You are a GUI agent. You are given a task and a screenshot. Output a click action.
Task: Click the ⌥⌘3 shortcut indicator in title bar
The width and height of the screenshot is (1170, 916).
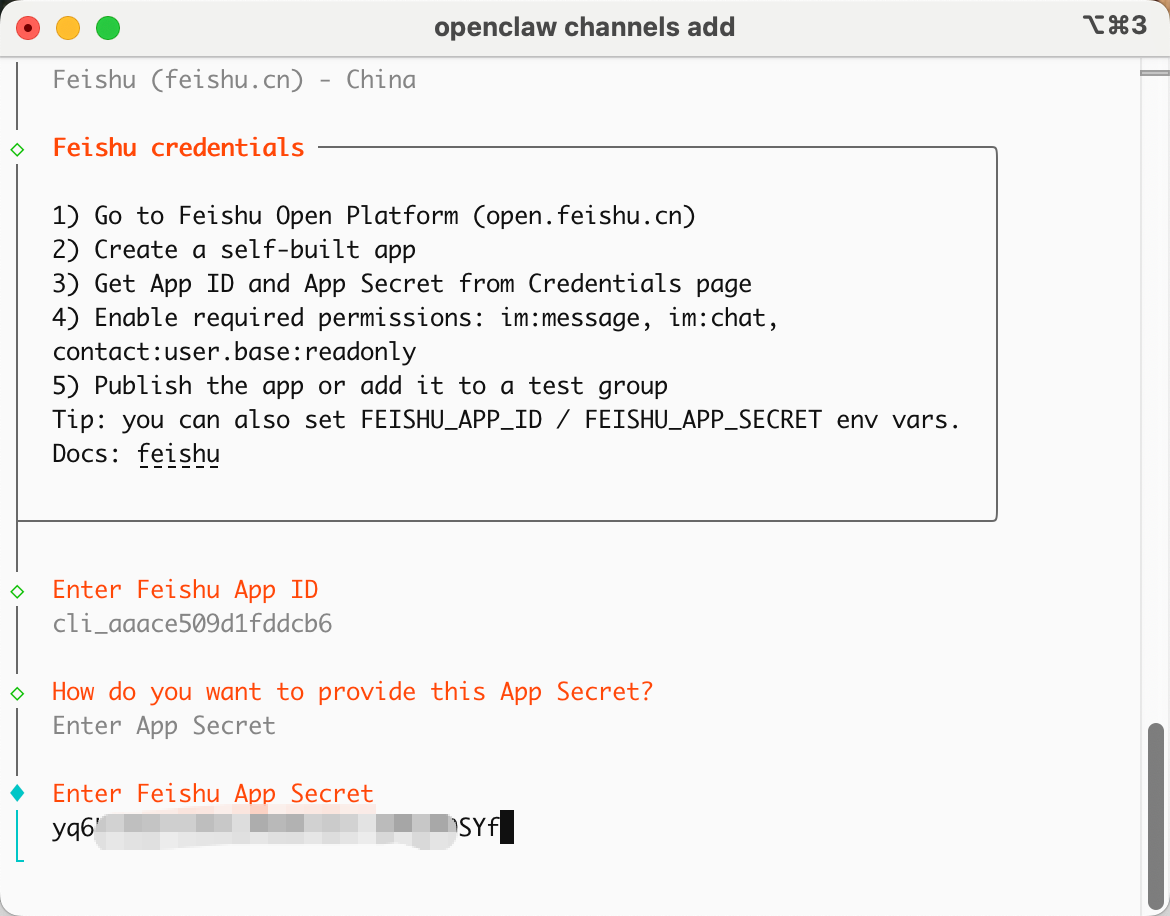[1115, 25]
